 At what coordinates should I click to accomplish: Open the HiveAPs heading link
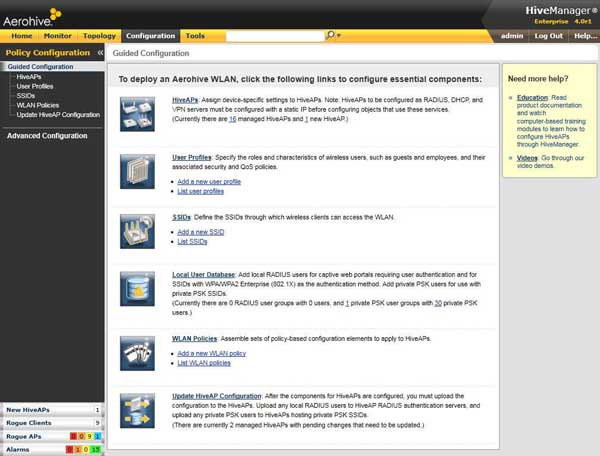click(185, 100)
